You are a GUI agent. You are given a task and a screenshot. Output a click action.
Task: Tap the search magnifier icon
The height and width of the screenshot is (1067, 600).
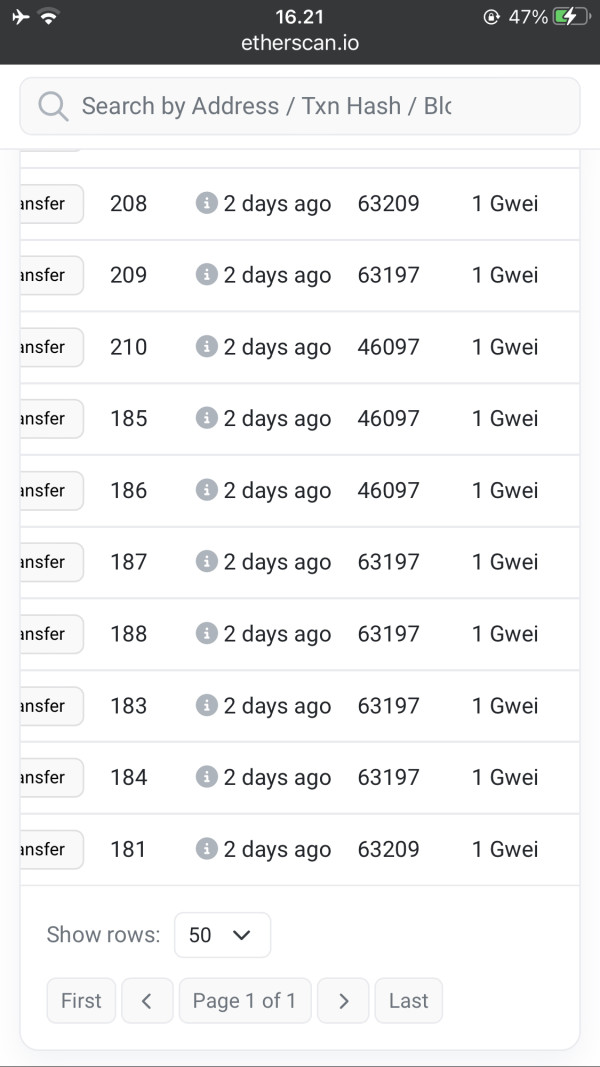(53, 106)
